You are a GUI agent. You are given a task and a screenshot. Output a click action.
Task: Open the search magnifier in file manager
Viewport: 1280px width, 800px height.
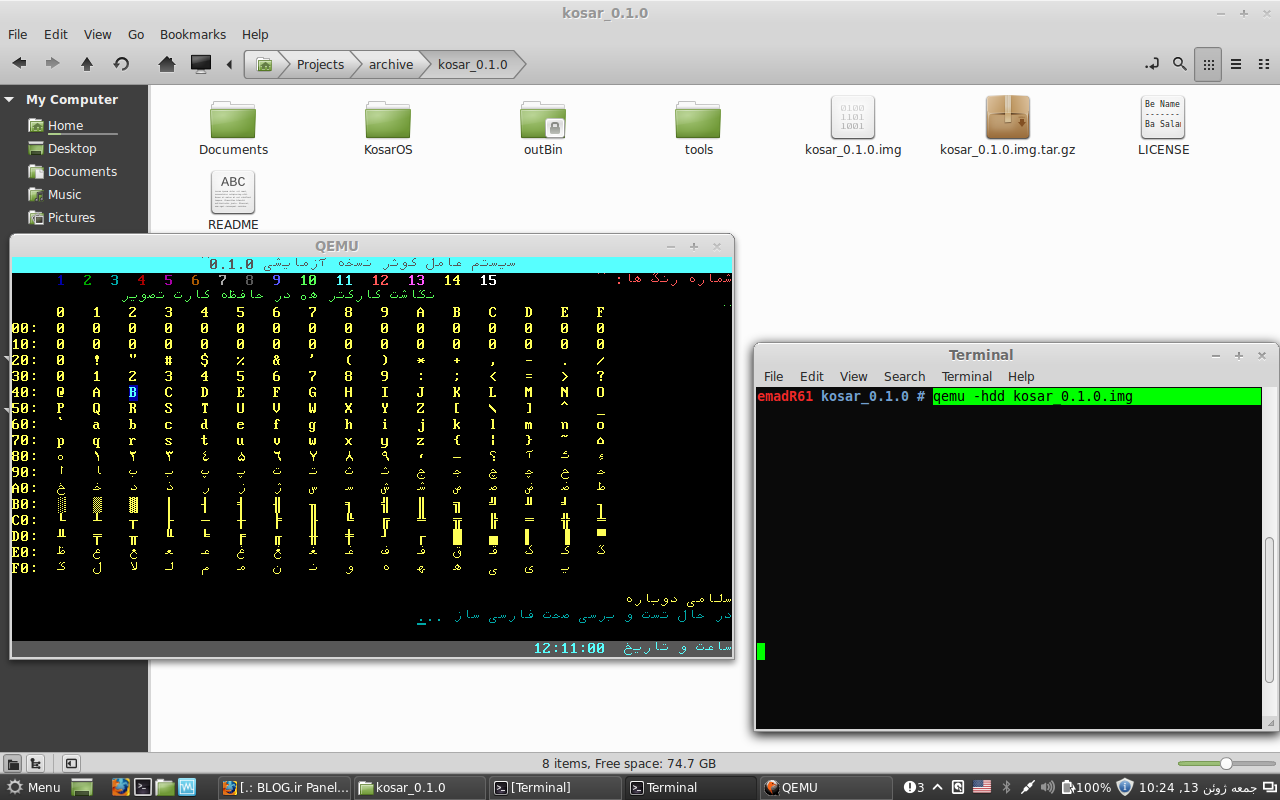pyautogui.click(x=1180, y=64)
